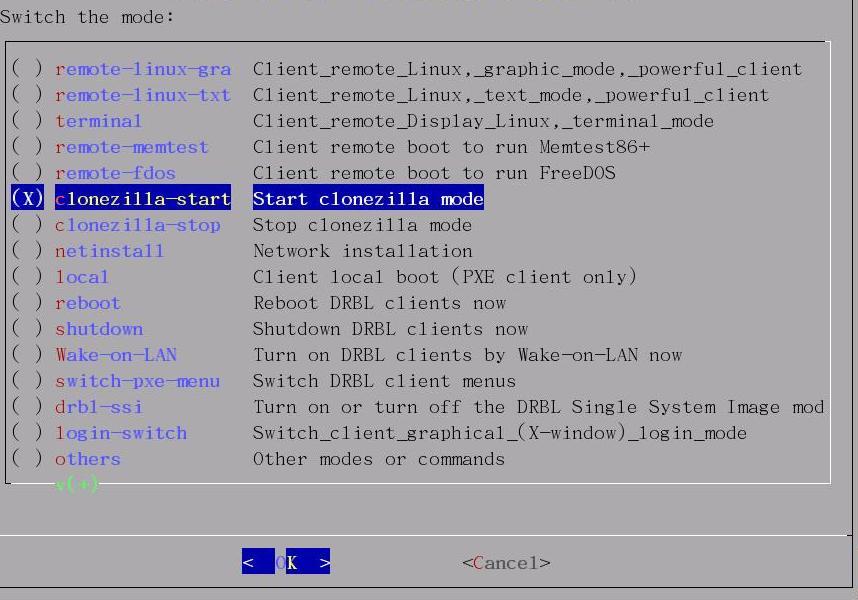Click 'Client remote boot to run Memtest86+' text
This screenshot has width=858, height=600.
coord(451,147)
